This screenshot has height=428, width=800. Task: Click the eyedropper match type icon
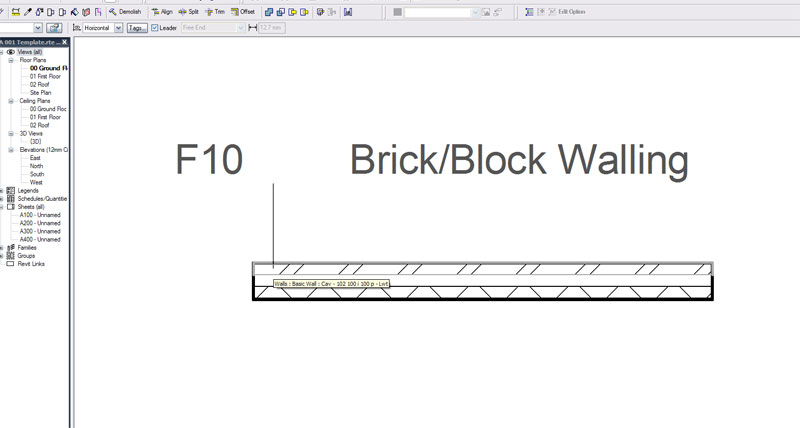[28, 12]
